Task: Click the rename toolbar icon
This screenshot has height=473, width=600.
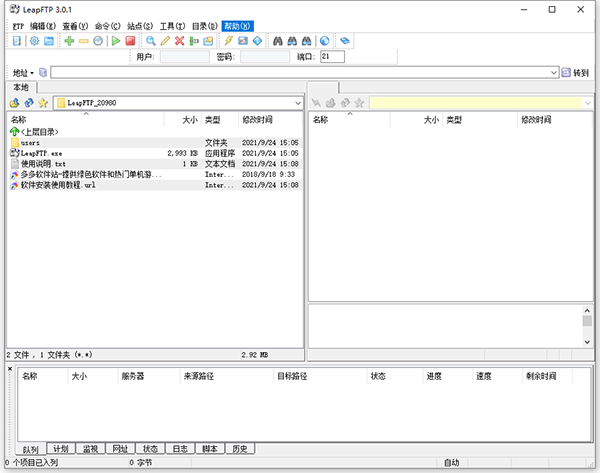Action: [194, 41]
